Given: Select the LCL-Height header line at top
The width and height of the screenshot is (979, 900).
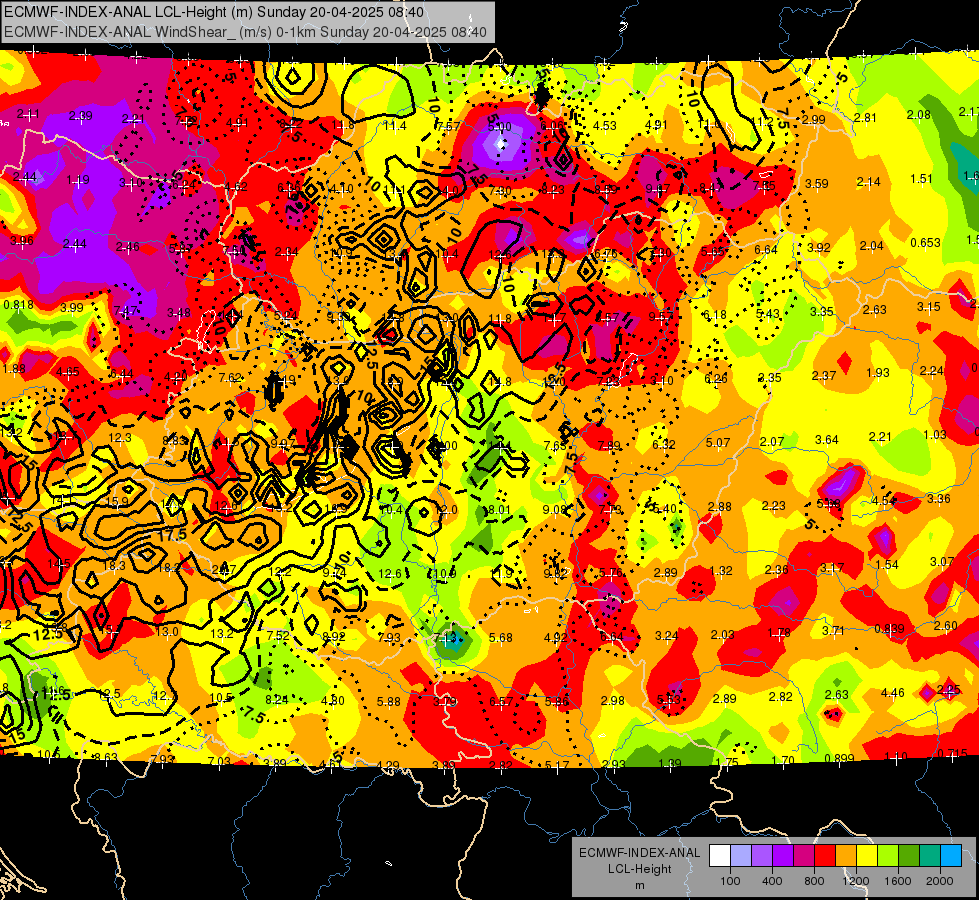Looking at the screenshot, I should [x=214, y=12].
